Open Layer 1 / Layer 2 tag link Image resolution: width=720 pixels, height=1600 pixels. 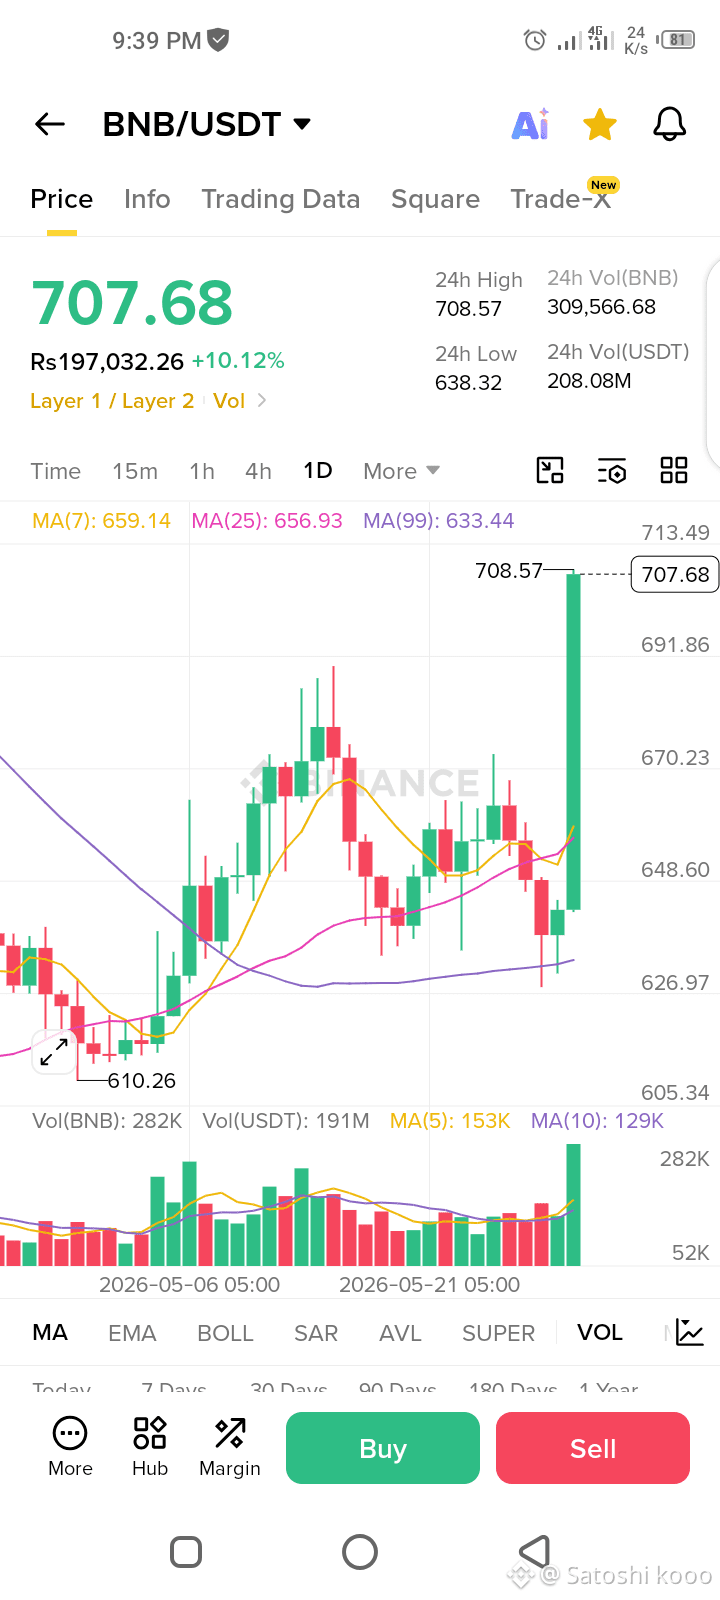pyautogui.click(x=112, y=401)
